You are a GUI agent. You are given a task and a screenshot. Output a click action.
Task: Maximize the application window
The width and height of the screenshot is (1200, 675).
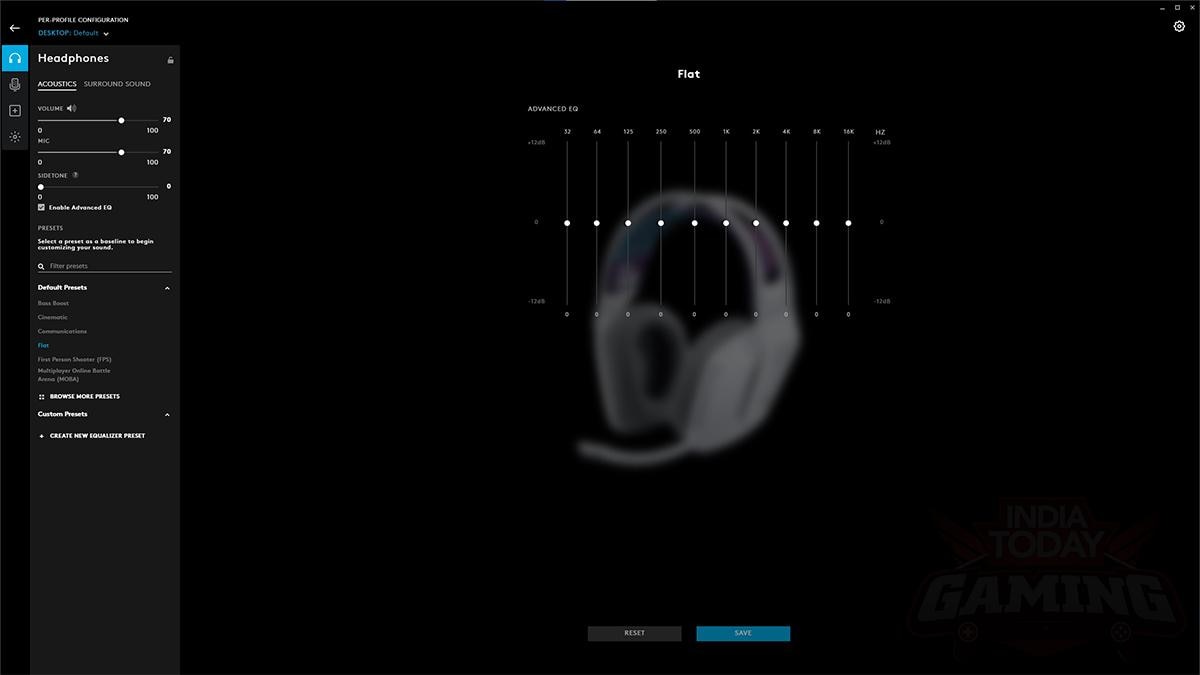1176,7
